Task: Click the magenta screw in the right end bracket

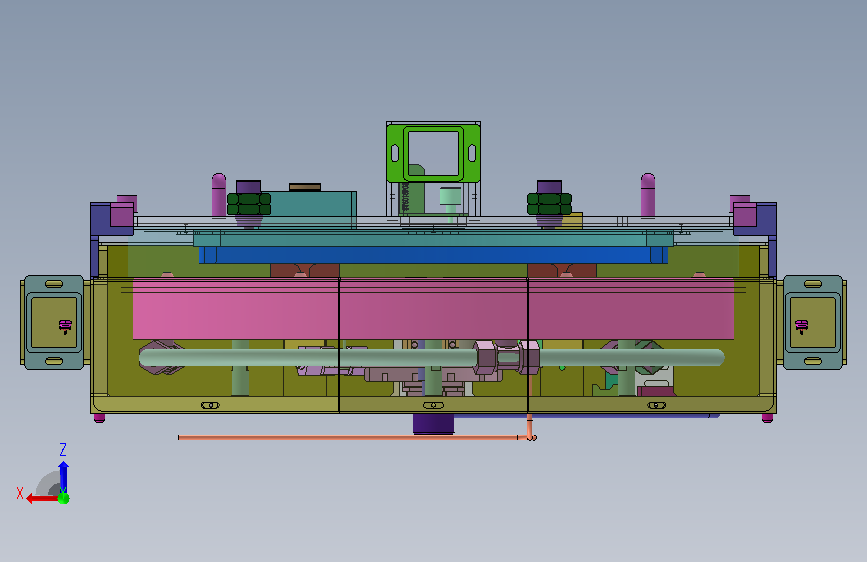Action: (802, 326)
